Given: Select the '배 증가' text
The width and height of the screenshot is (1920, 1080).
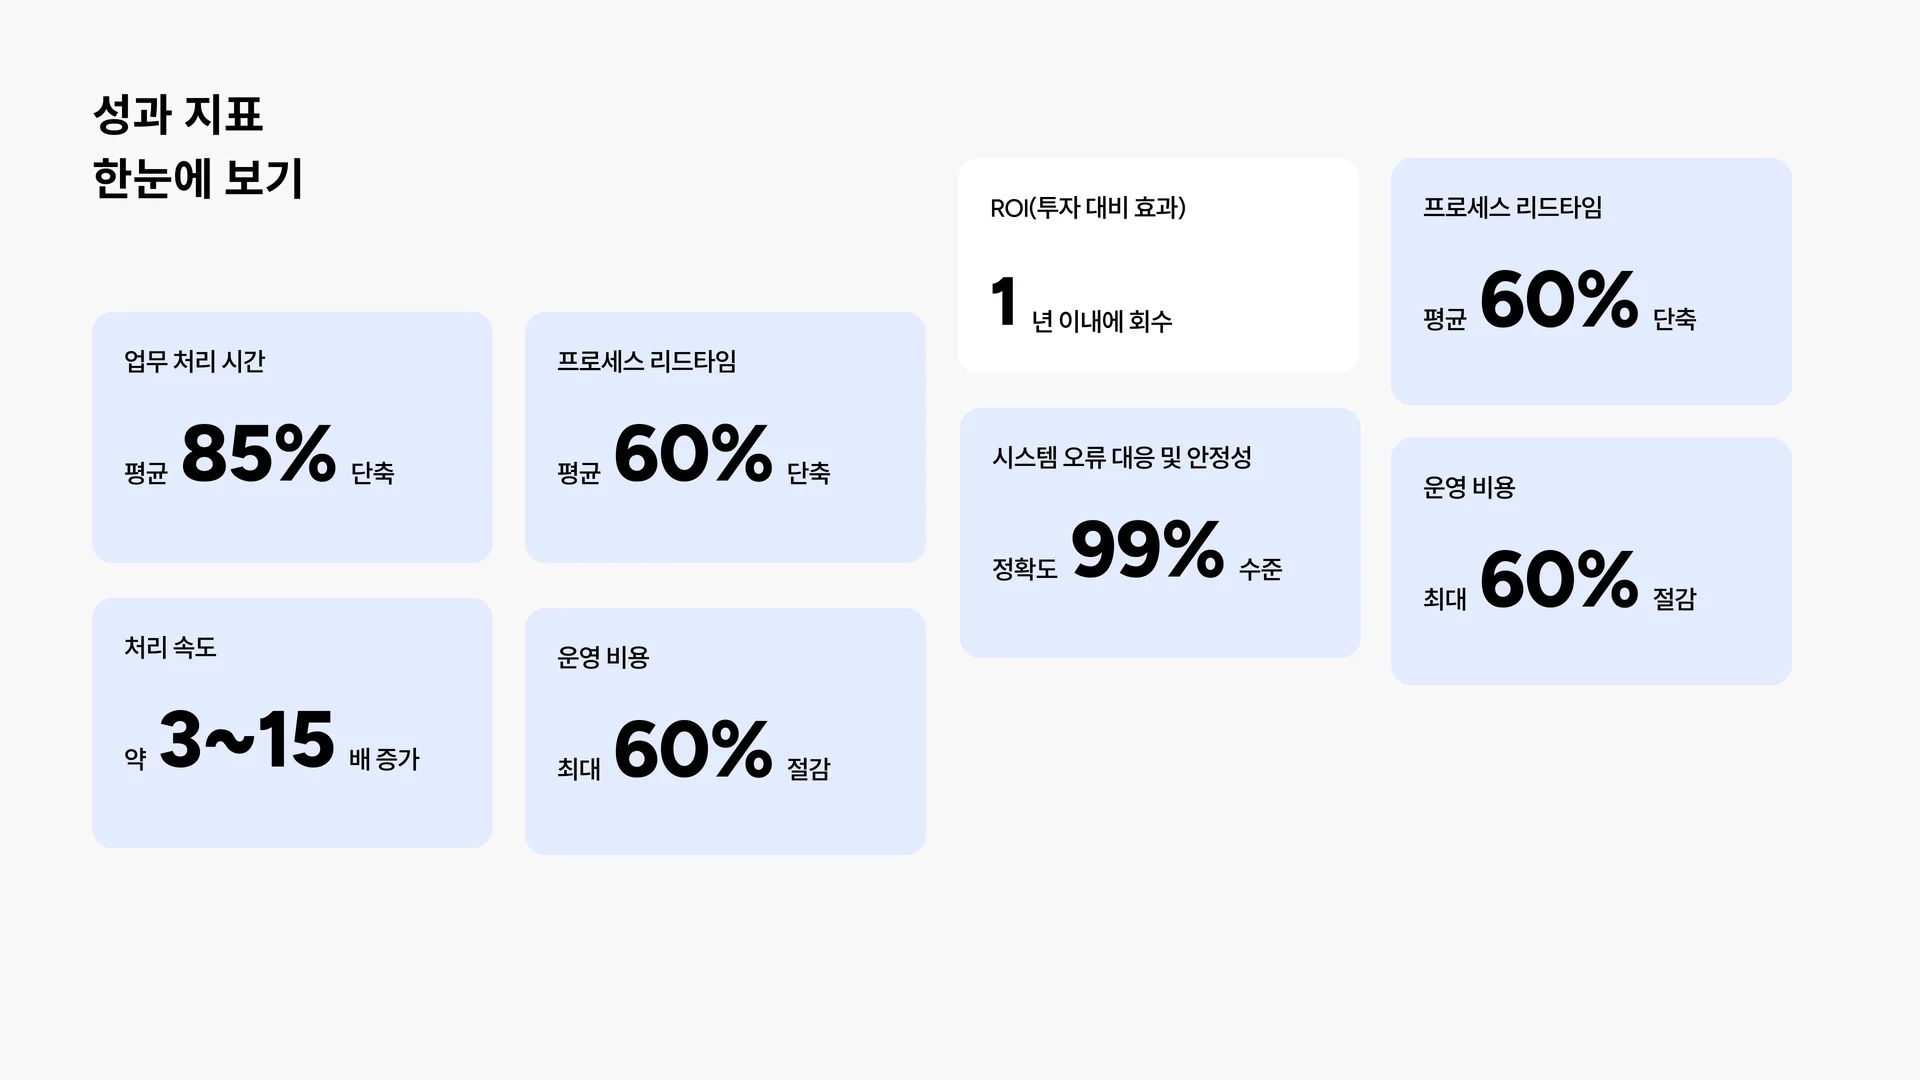Looking at the screenshot, I should 384,759.
